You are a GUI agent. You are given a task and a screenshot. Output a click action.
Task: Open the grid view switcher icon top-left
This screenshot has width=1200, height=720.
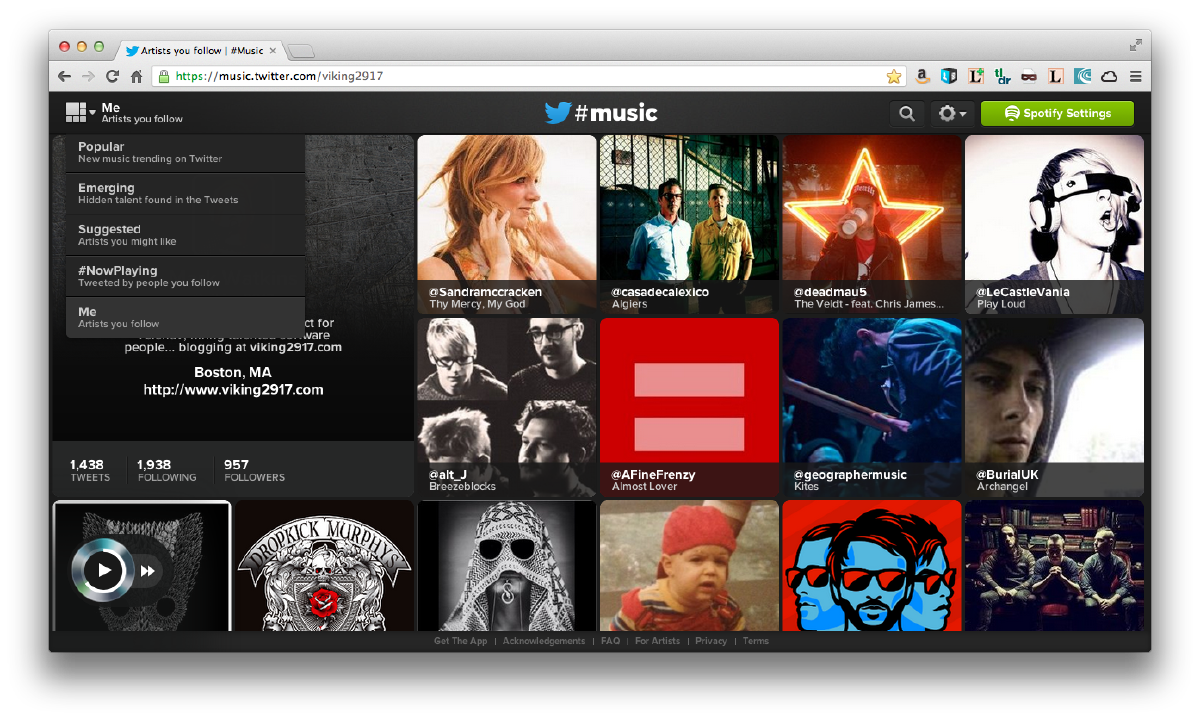point(77,112)
